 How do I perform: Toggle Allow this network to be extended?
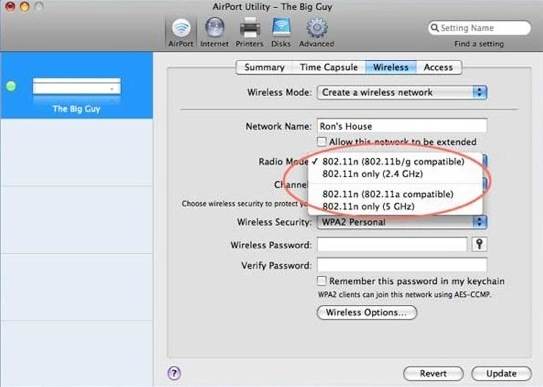point(322,141)
